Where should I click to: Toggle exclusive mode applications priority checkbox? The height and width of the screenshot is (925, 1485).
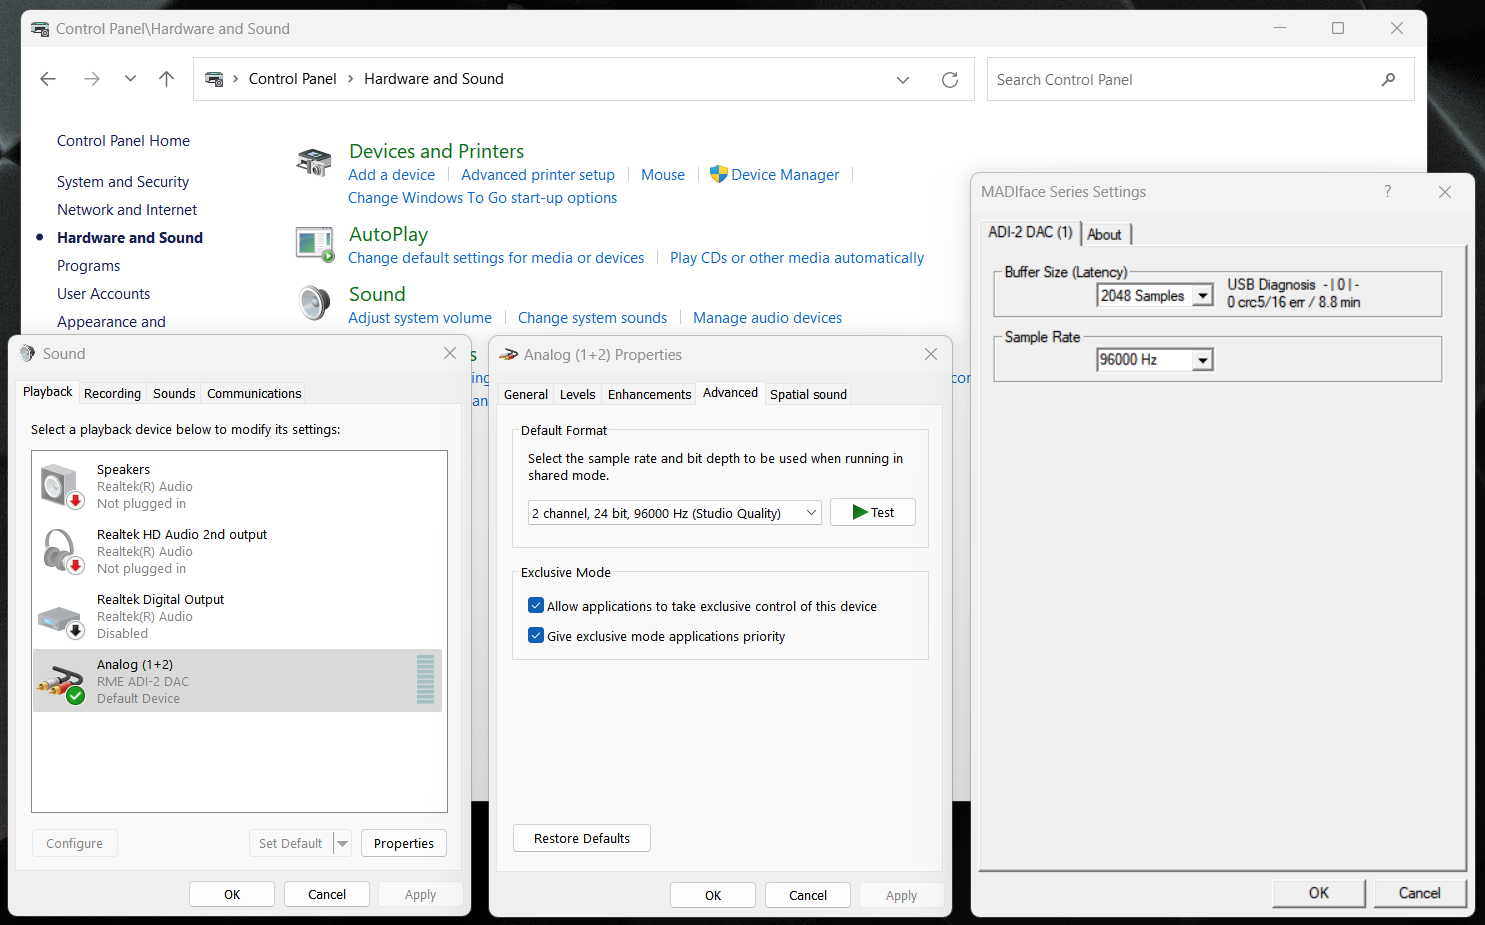click(536, 636)
